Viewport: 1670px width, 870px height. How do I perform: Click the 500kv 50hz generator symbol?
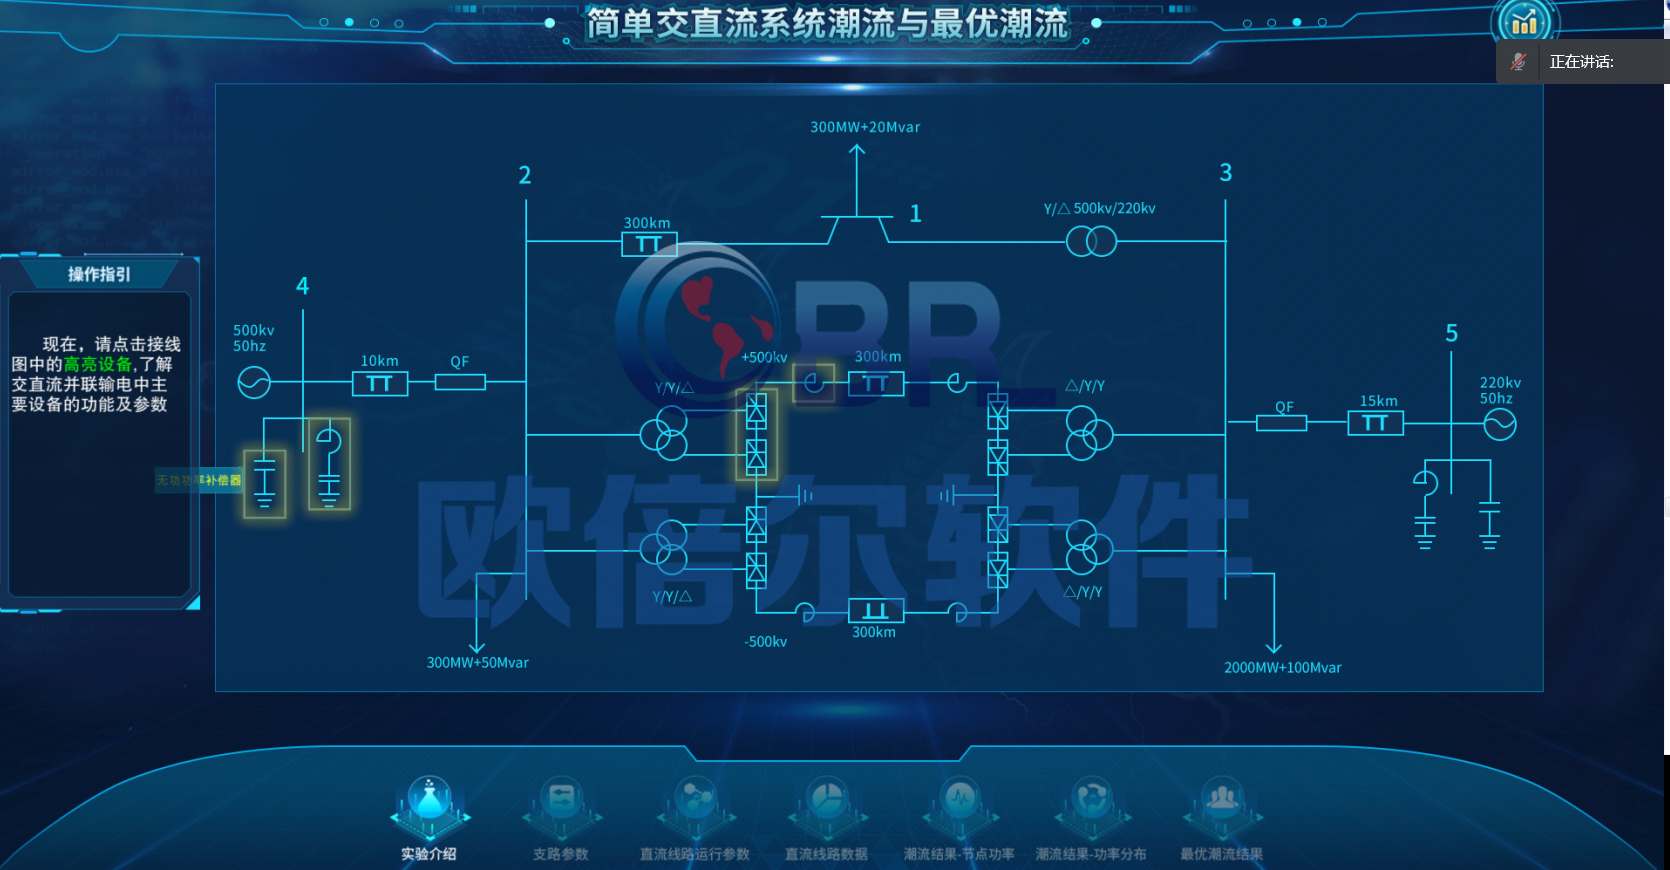(x=254, y=382)
